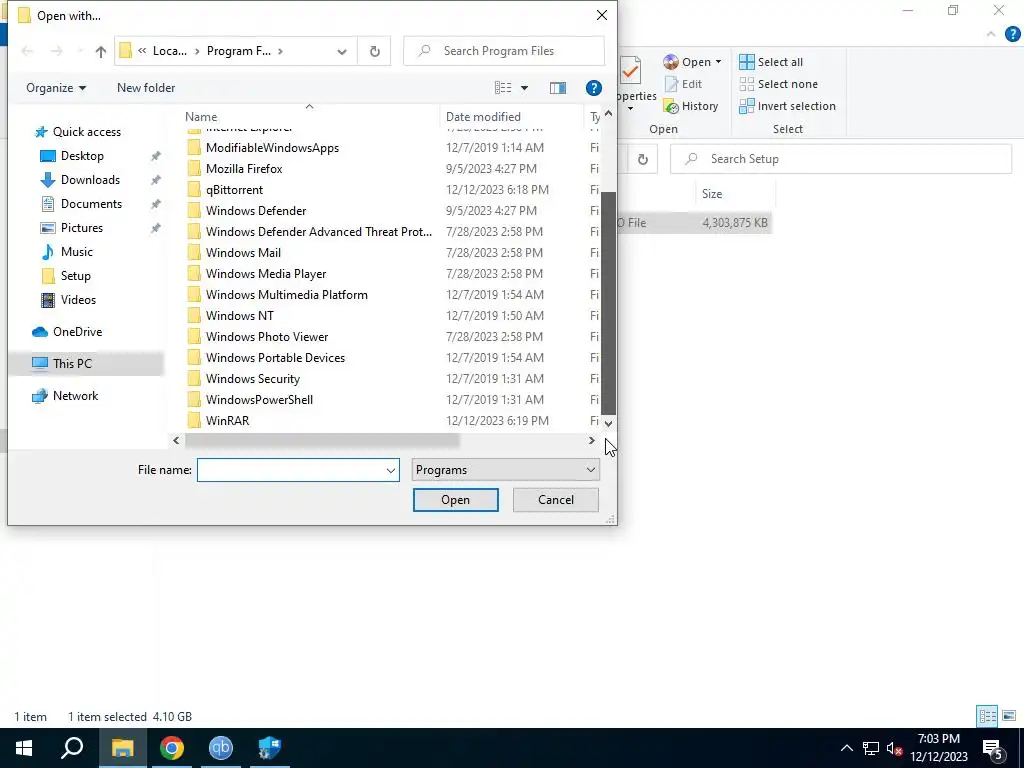The image size is (1024, 768).
Task: Select the Mozilla Firefox folder
Action: pos(244,169)
